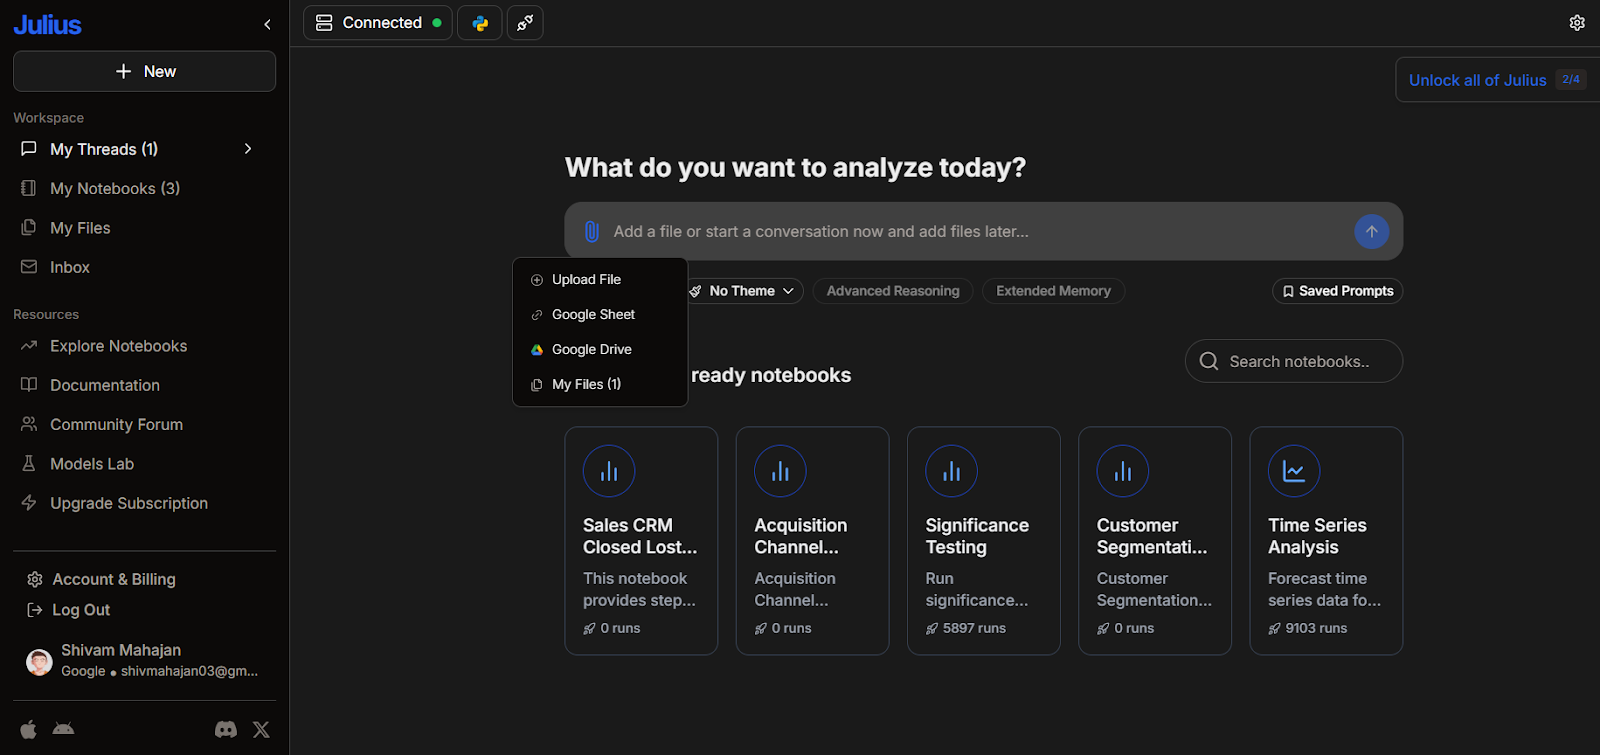Open Time Series Analysis notebook card

click(x=1326, y=541)
